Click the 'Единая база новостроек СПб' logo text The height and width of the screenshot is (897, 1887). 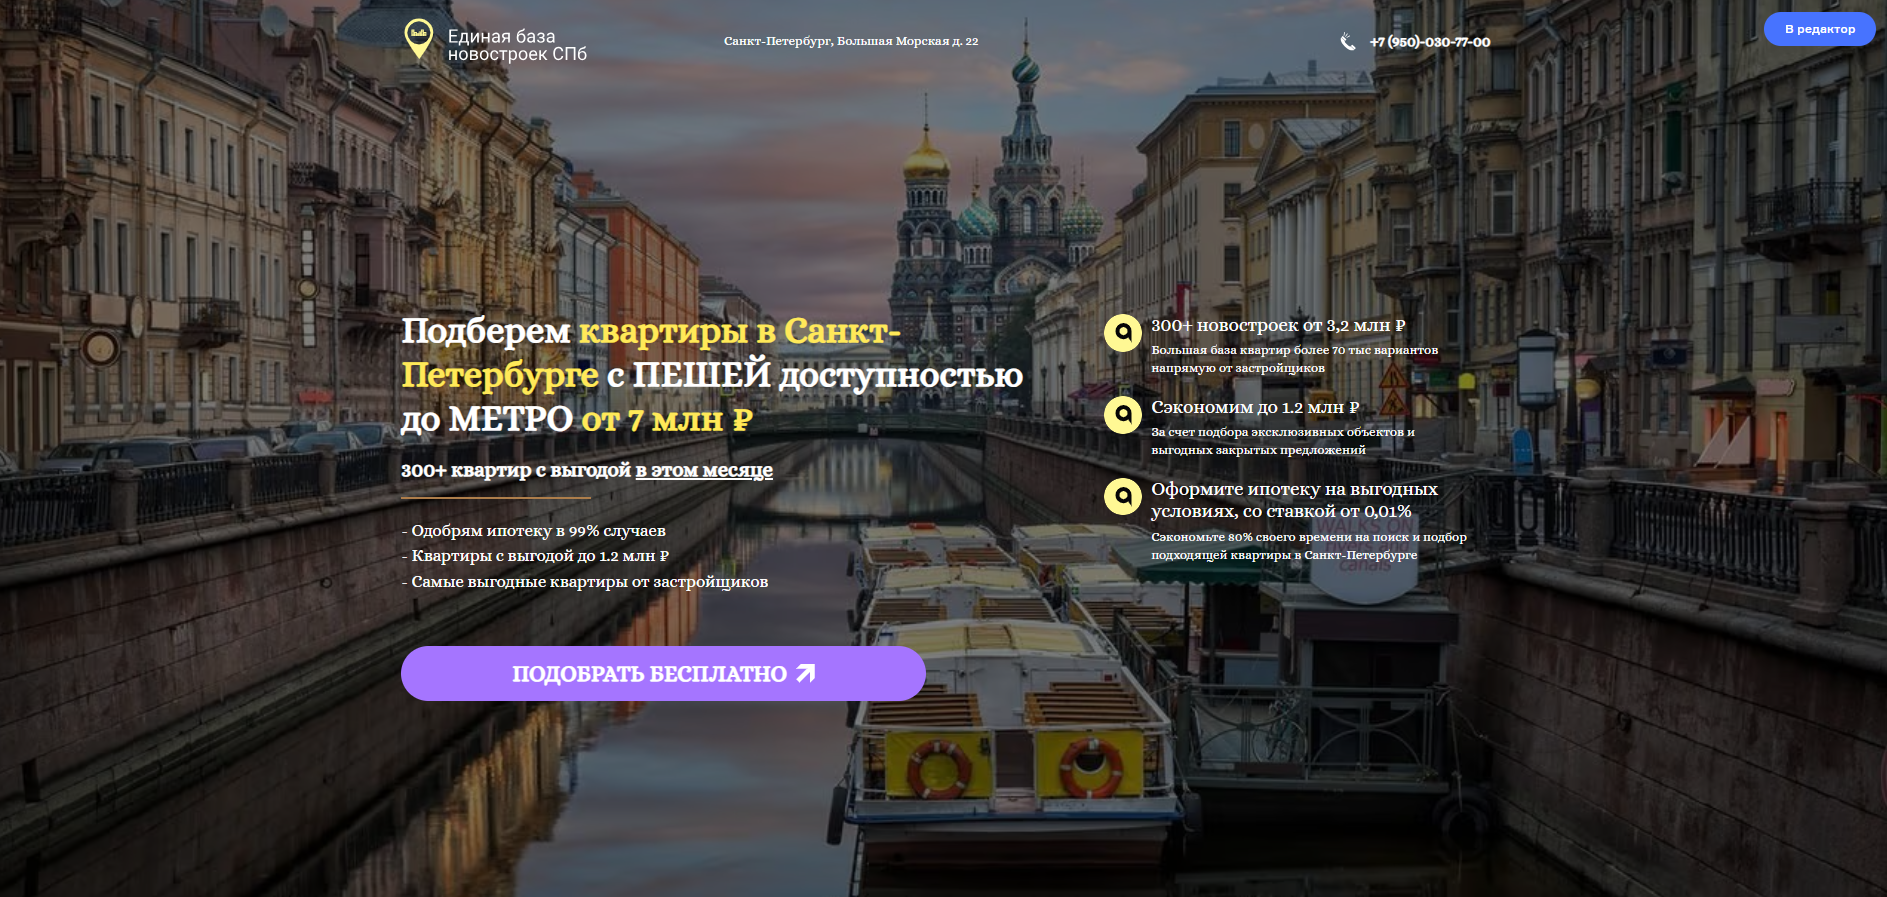point(517,45)
